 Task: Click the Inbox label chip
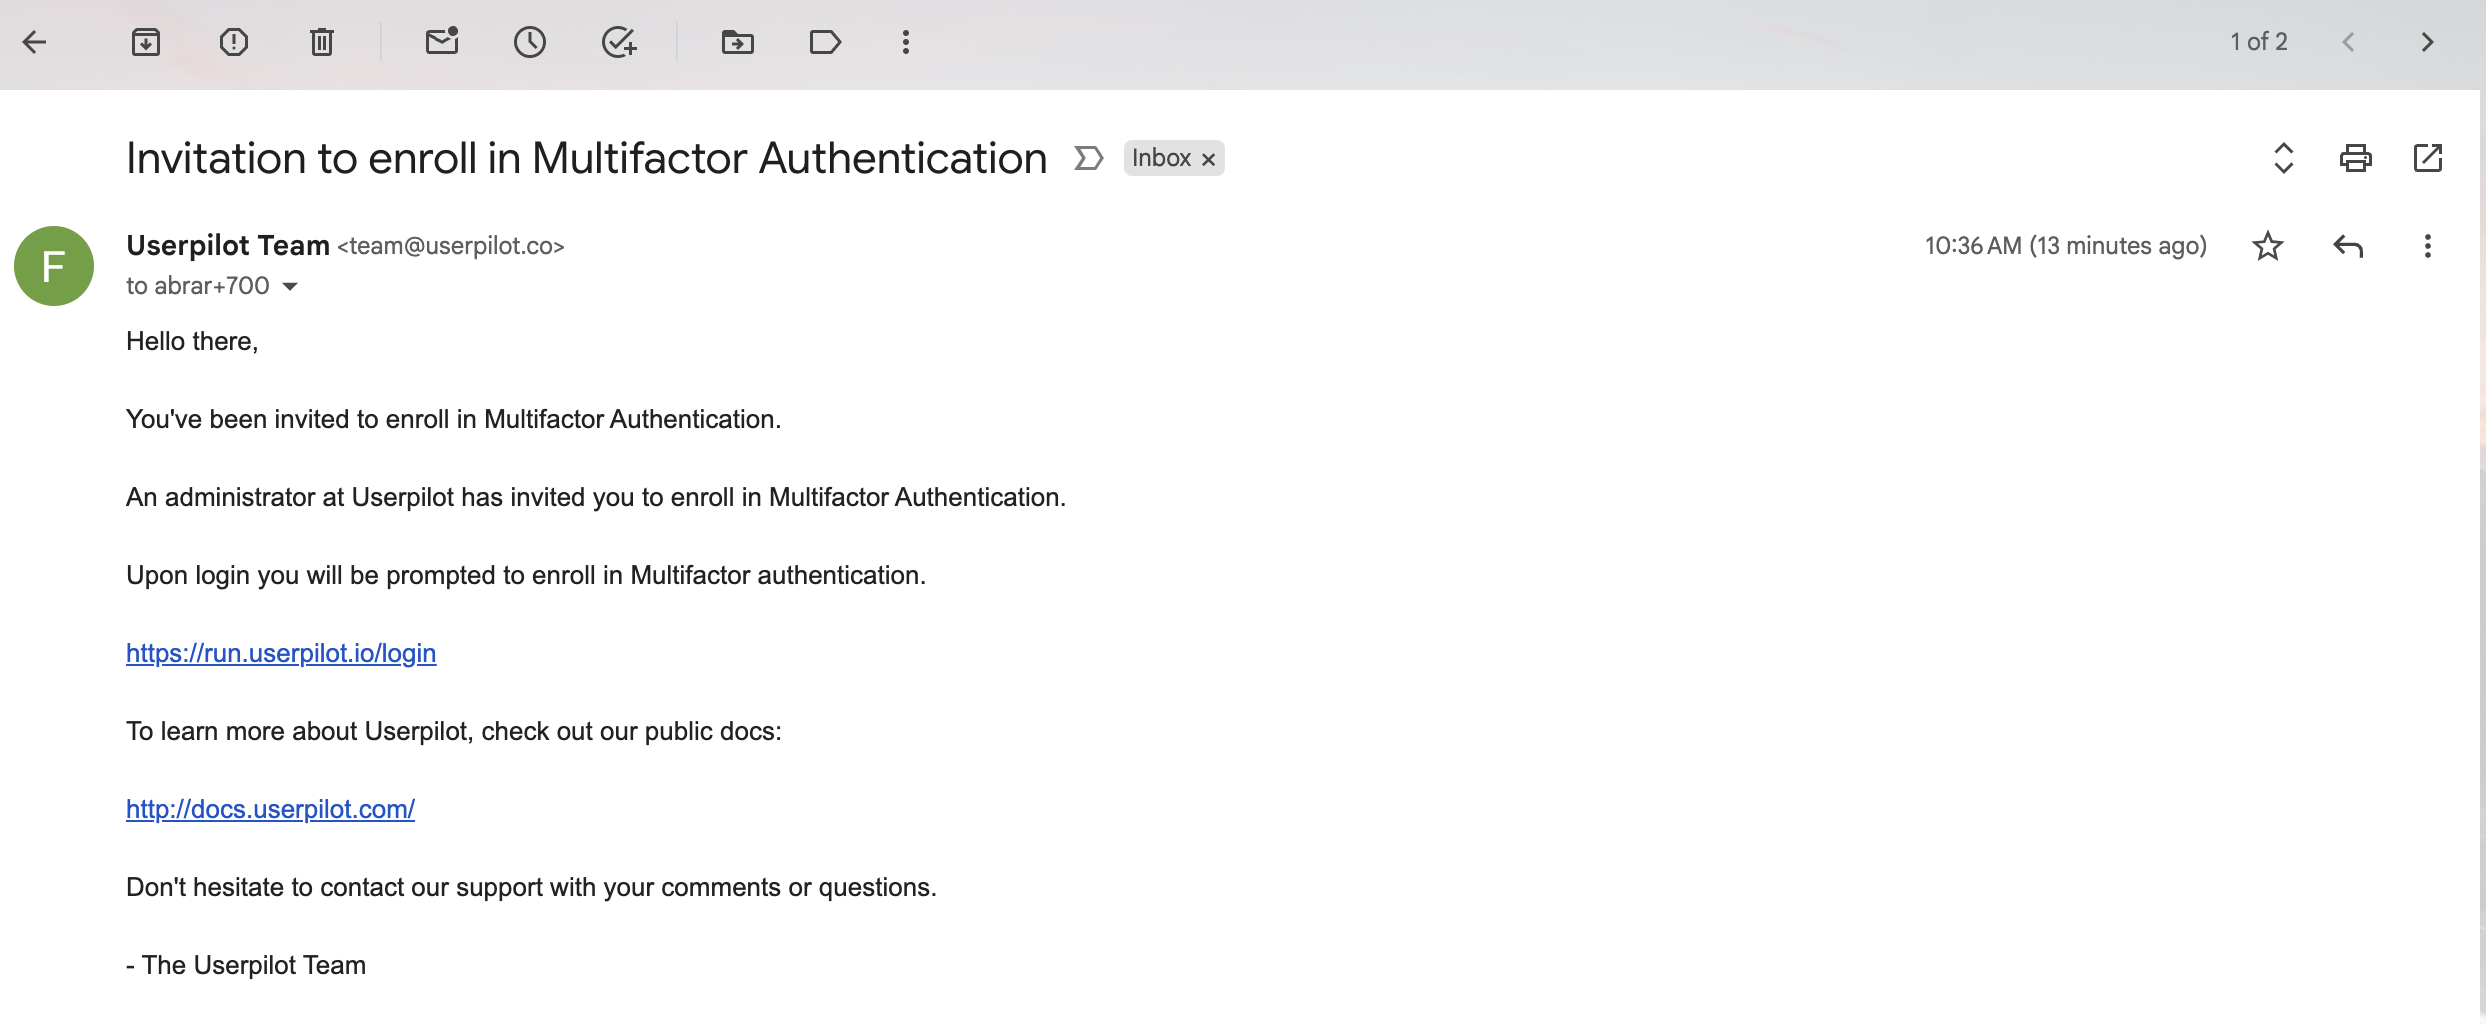tap(1161, 158)
